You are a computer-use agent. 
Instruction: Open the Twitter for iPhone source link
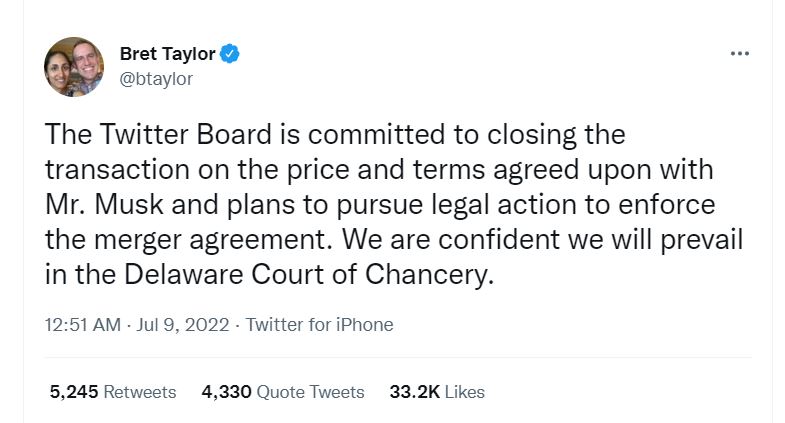pyautogui.click(x=319, y=325)
